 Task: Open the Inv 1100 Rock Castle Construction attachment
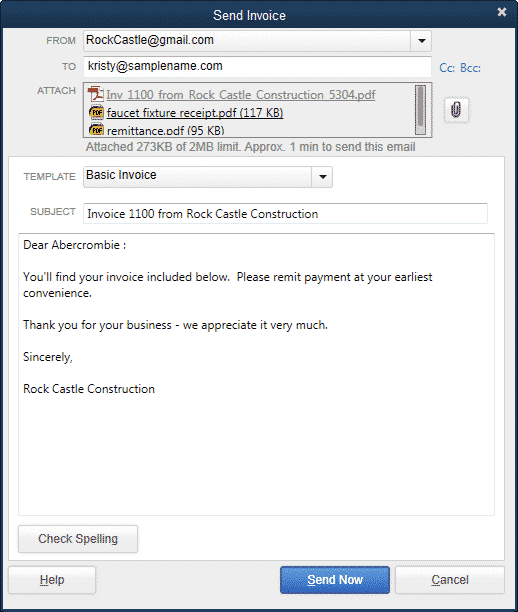point(240,95)
